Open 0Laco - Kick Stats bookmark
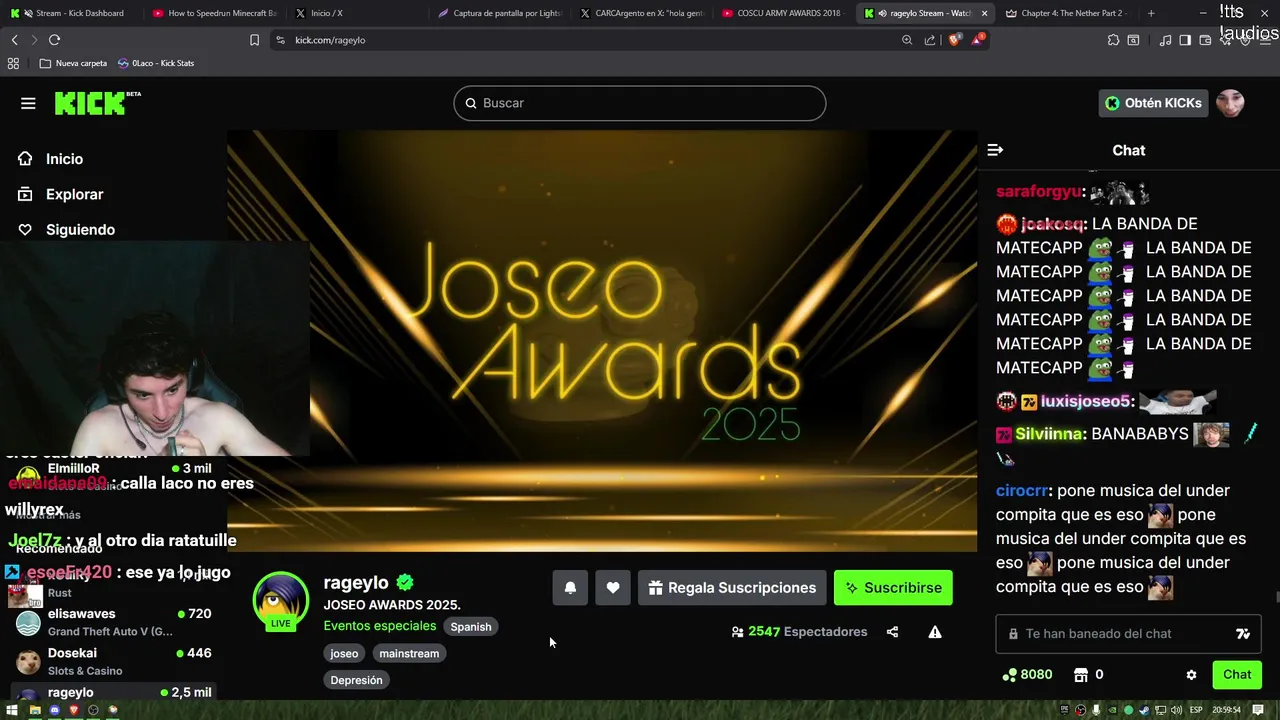1280x720 pixels. coord(156,63)
